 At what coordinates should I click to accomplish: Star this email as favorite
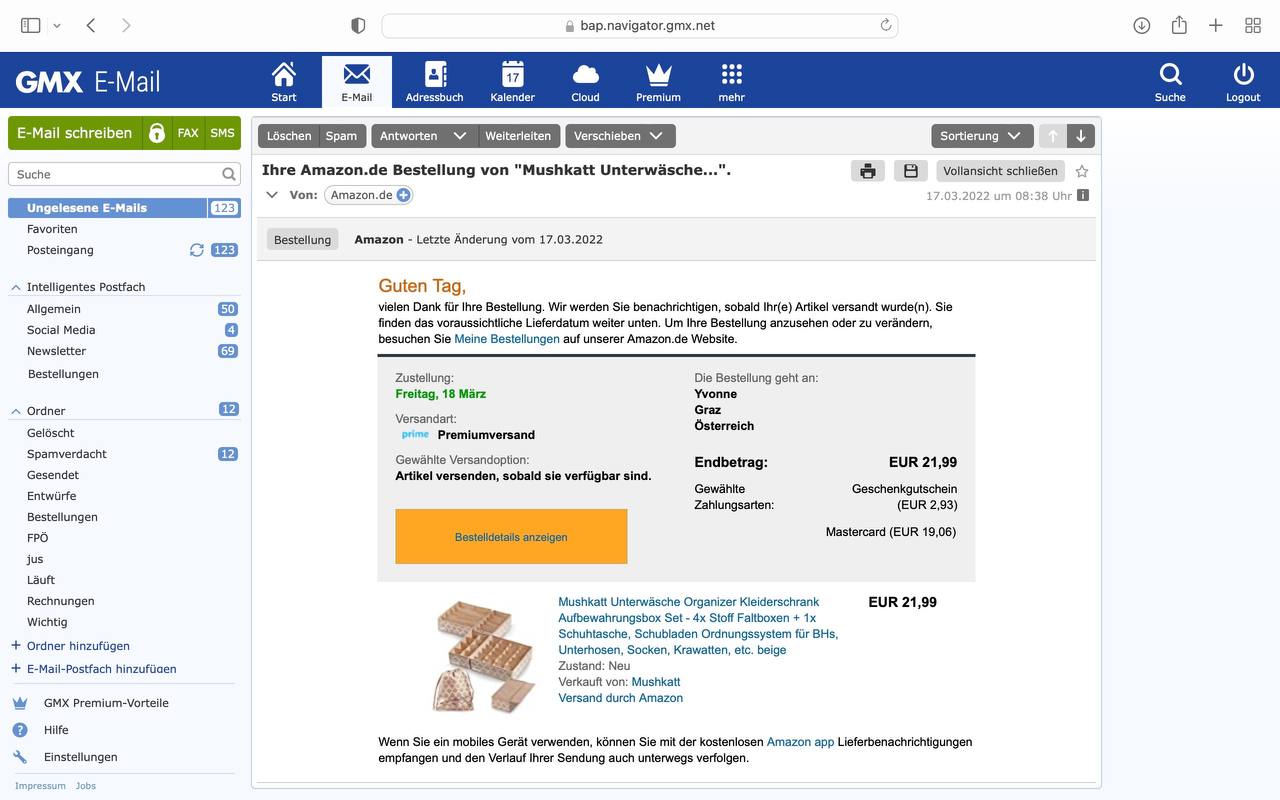point(1082,171)
